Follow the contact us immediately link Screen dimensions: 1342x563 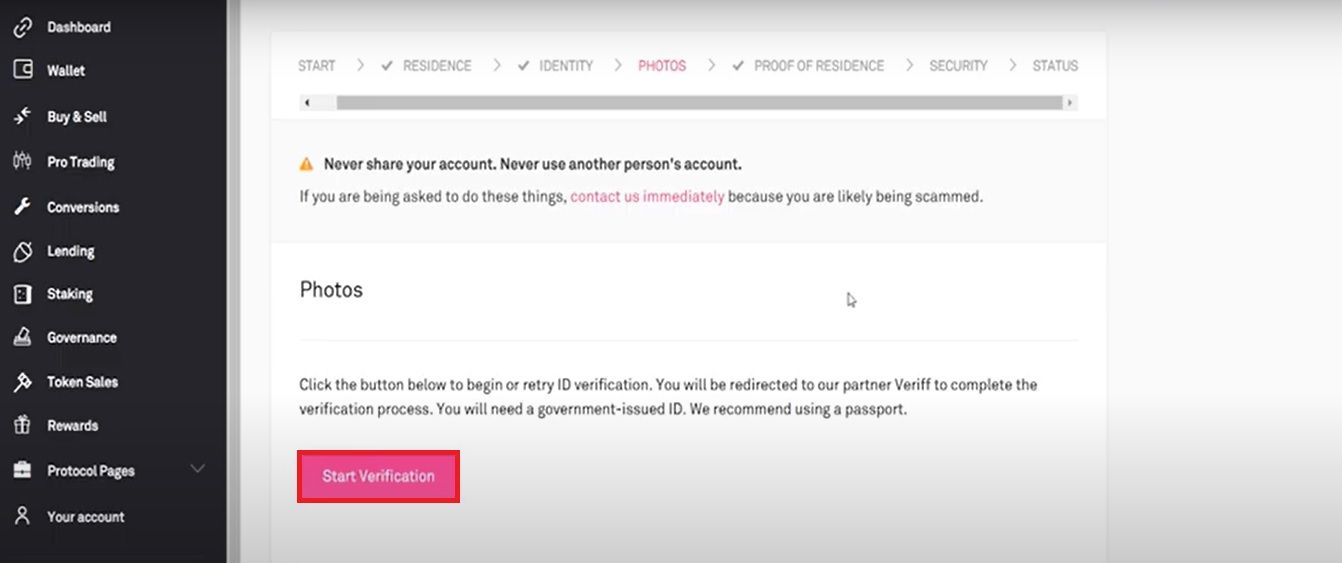(647, 197)
